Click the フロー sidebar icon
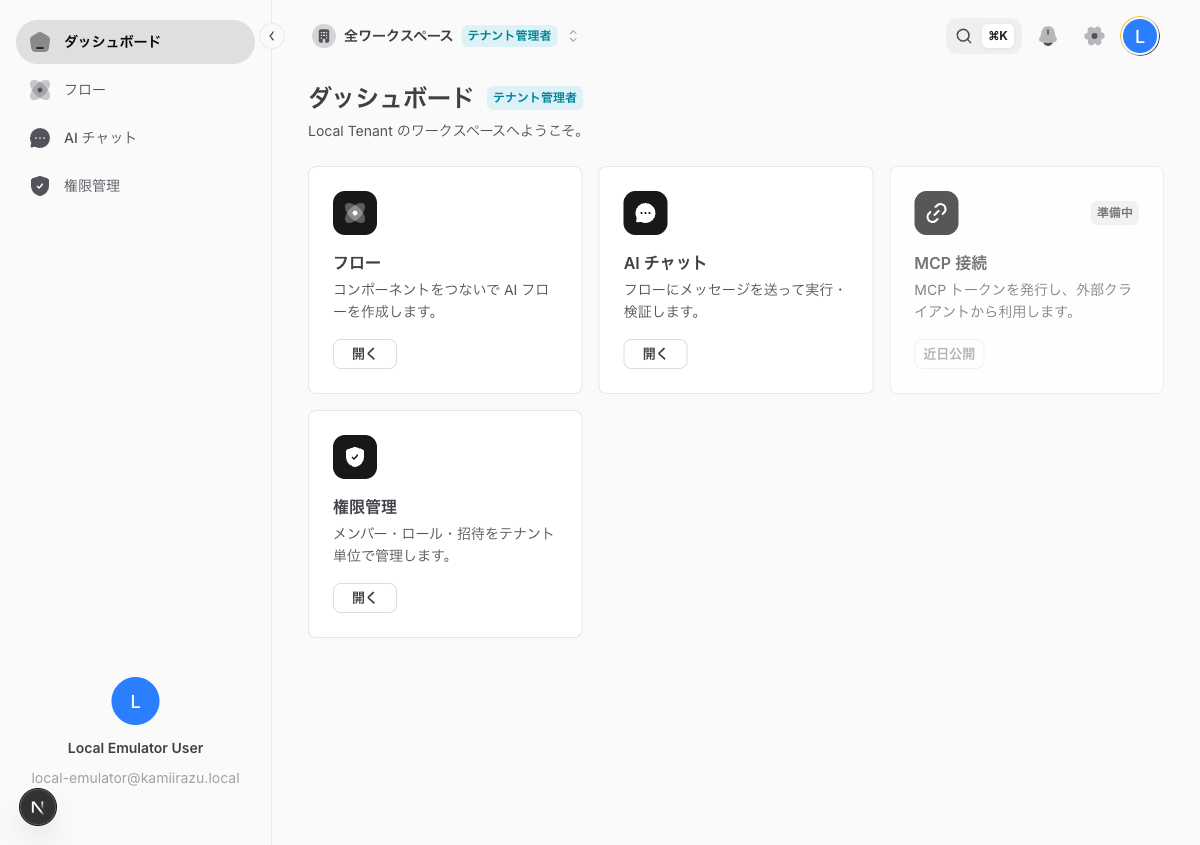Image resolution: width=1200 pixels, height=845 pixels. point(40,90)
